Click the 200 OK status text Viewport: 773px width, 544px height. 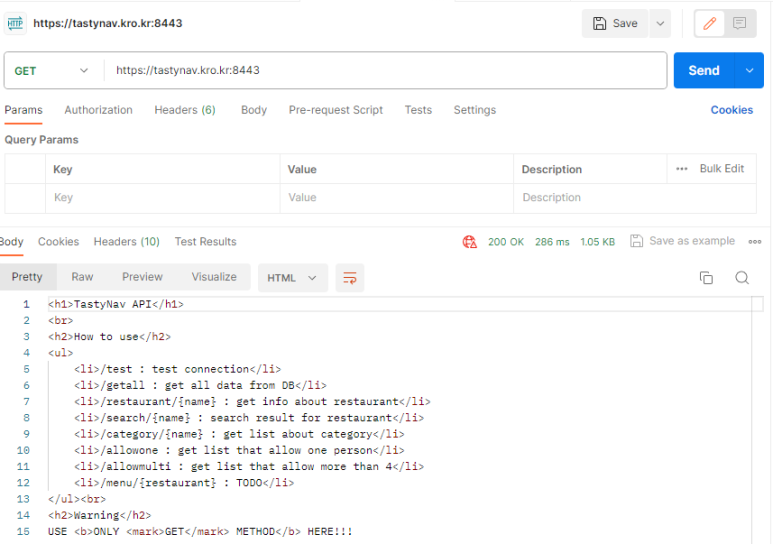[506, 242]
